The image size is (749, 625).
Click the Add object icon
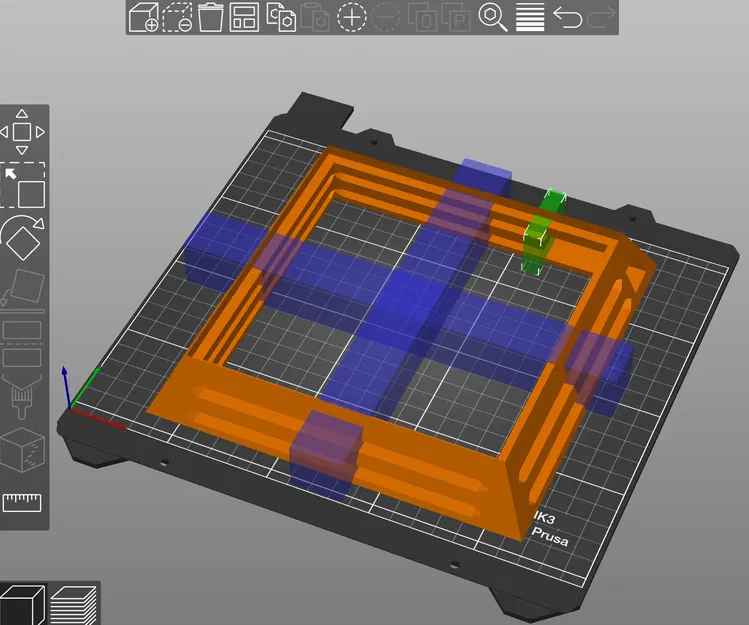tap(144, 17)
